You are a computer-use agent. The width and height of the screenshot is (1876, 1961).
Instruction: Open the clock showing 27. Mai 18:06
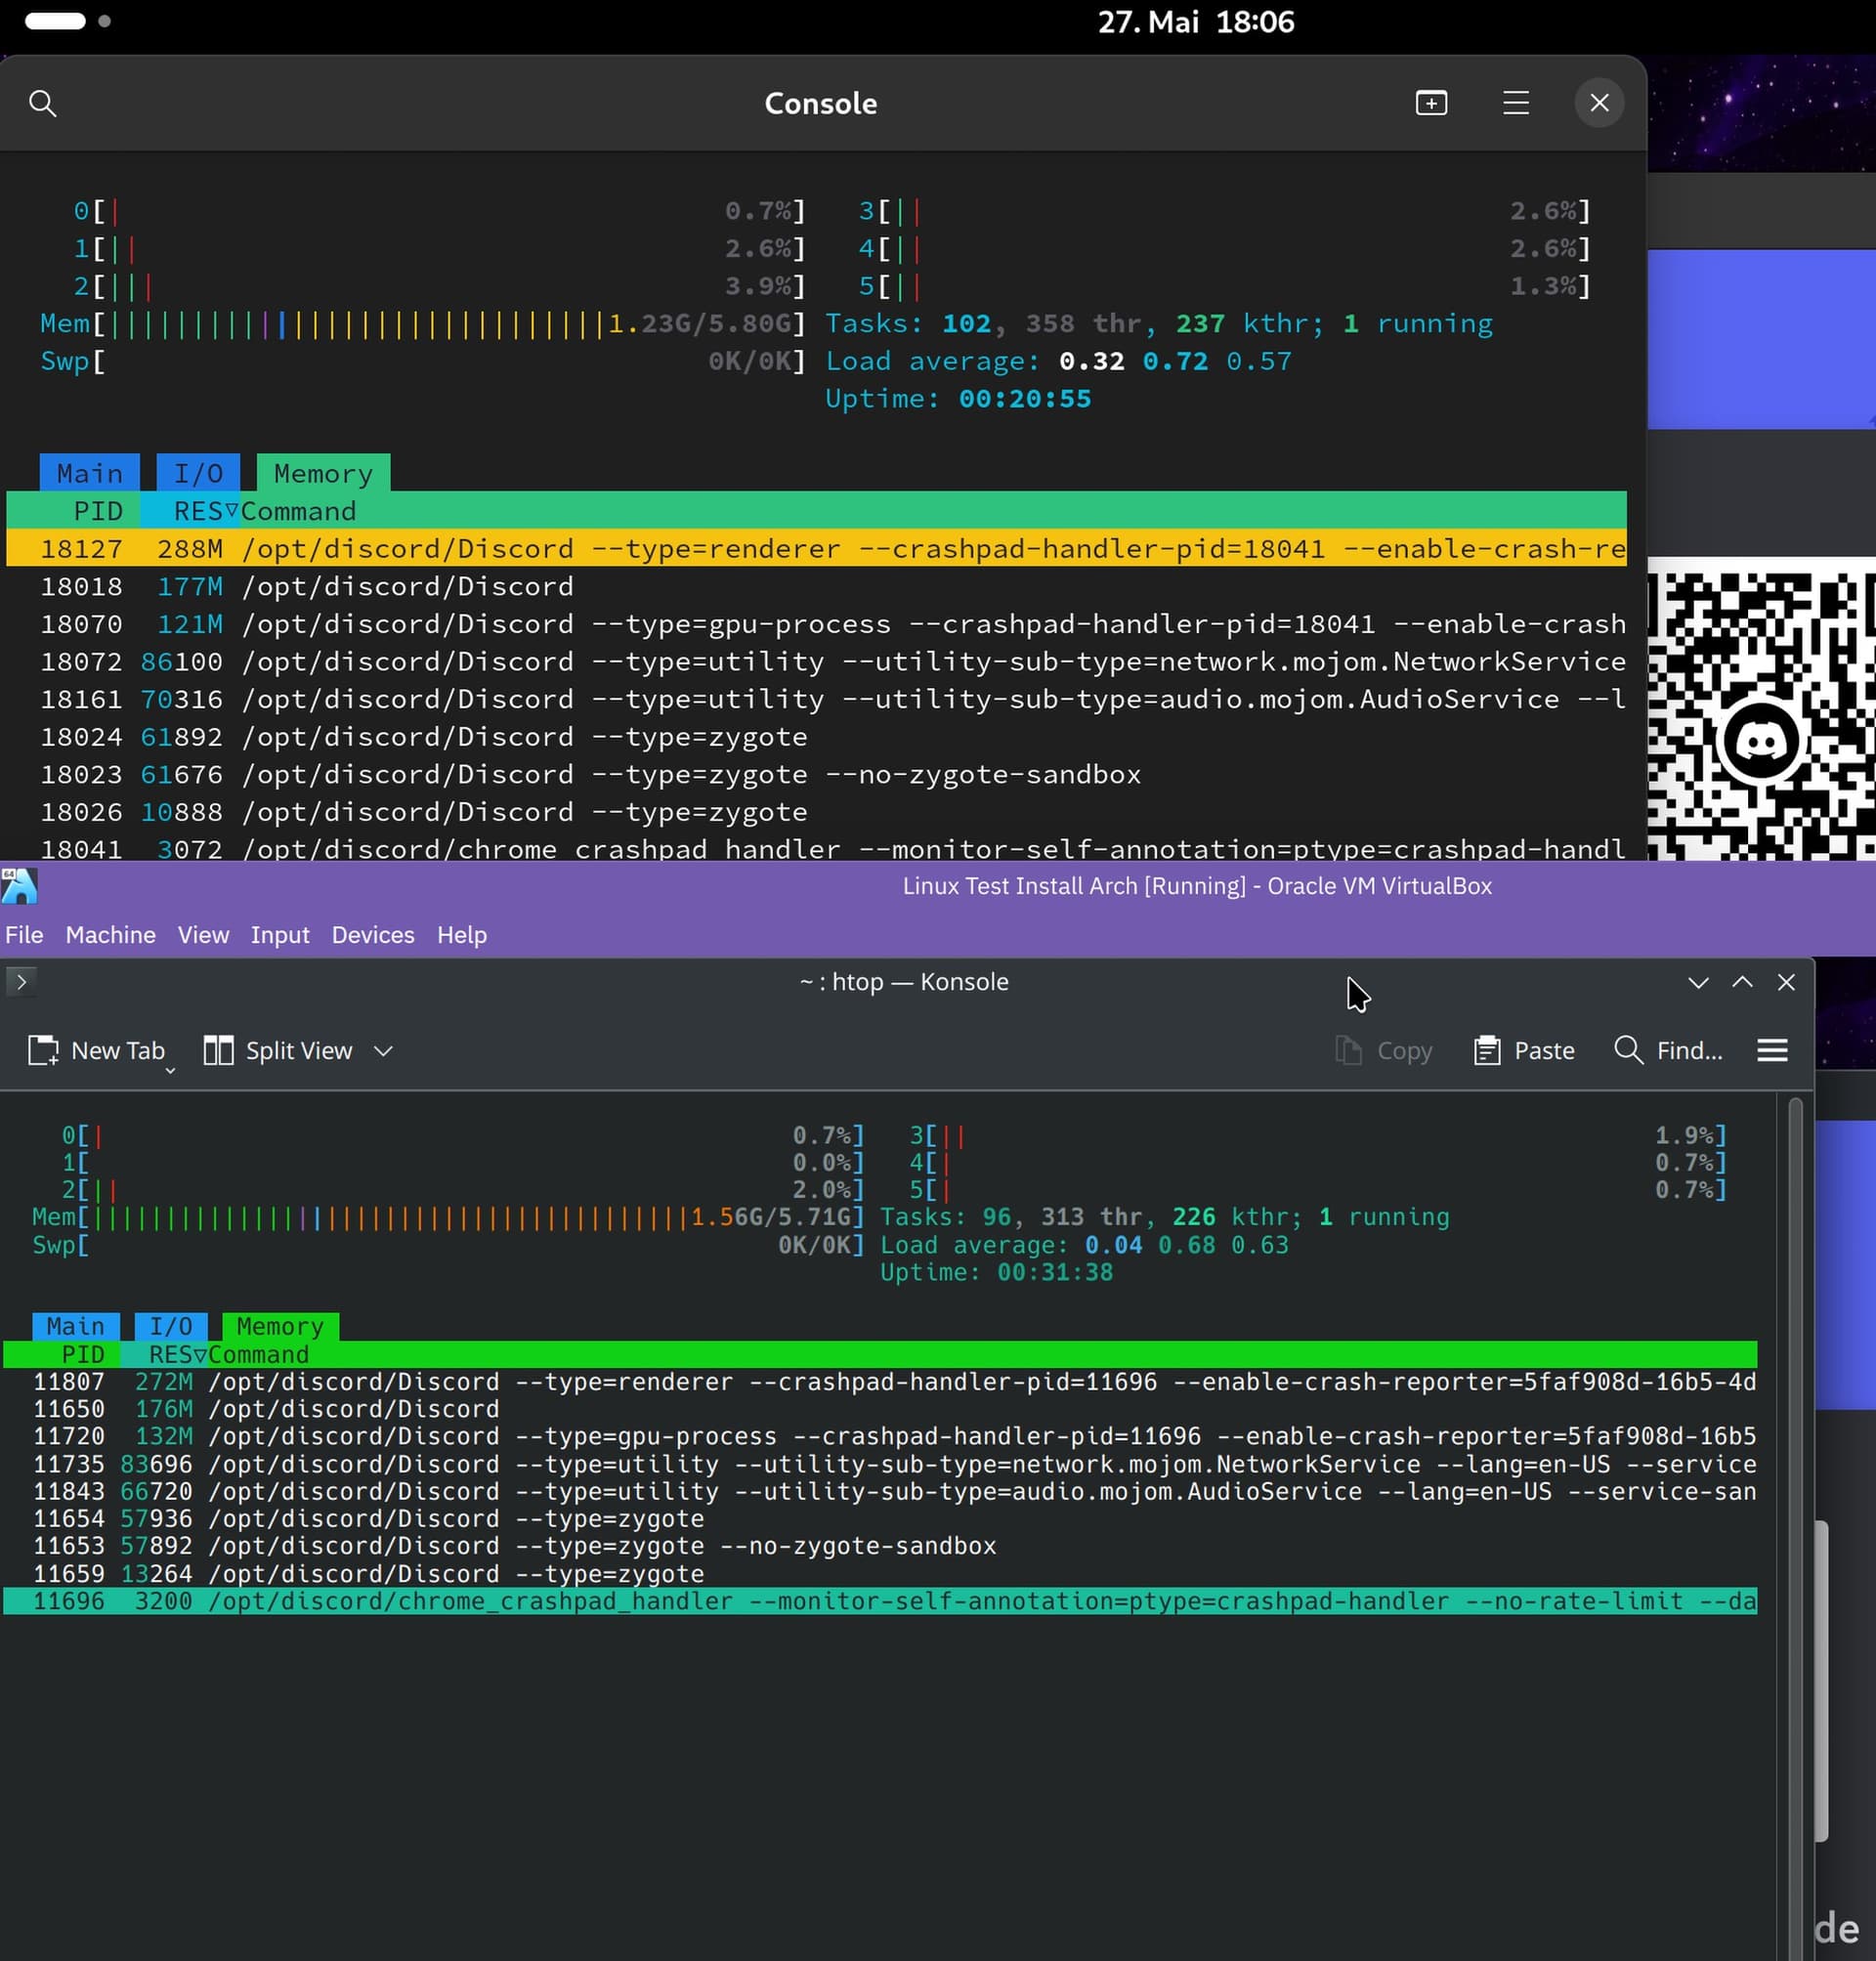coord(1196,22)
